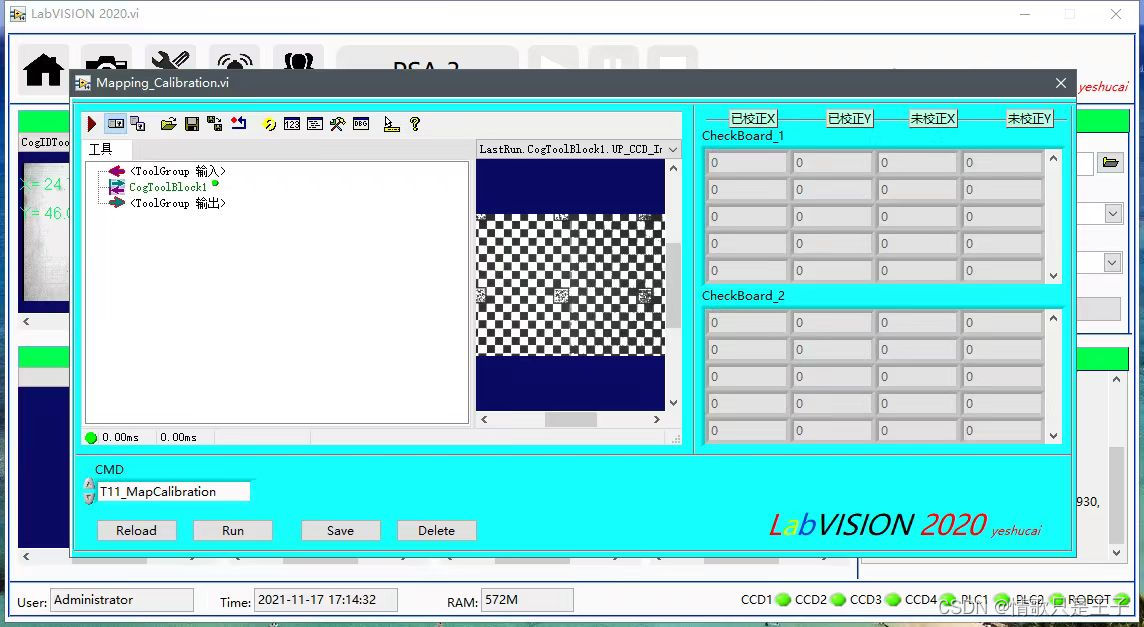This screenshot has height=627, width=1144.
Task: Open the tool settings hammer-wrench icon
Action: pyautogui.click(x=338, y=123)
